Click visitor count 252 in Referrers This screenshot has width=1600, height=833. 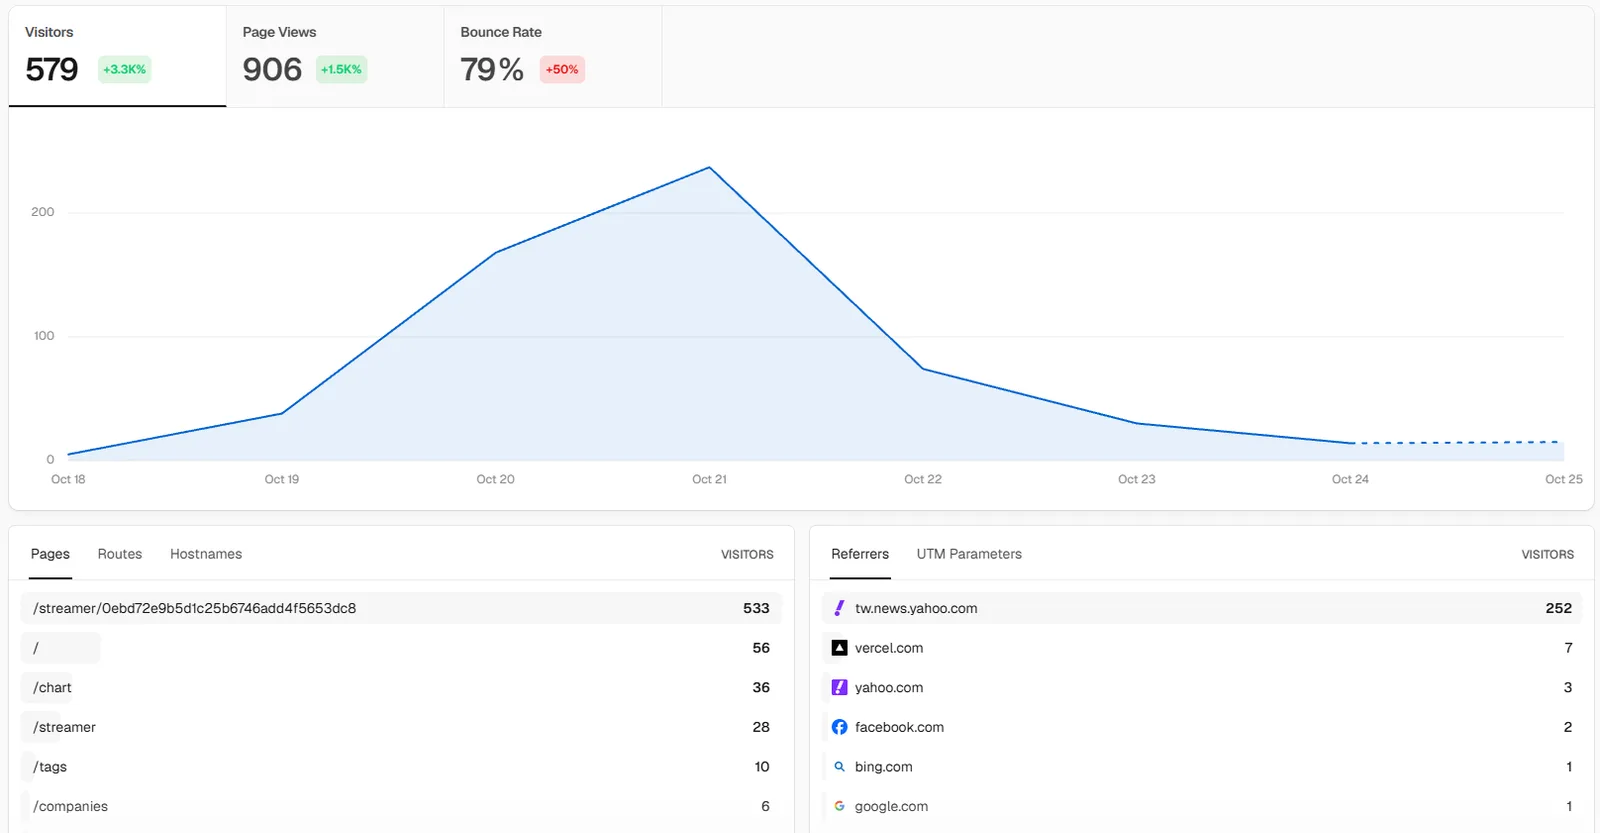tap(1558, 608)
